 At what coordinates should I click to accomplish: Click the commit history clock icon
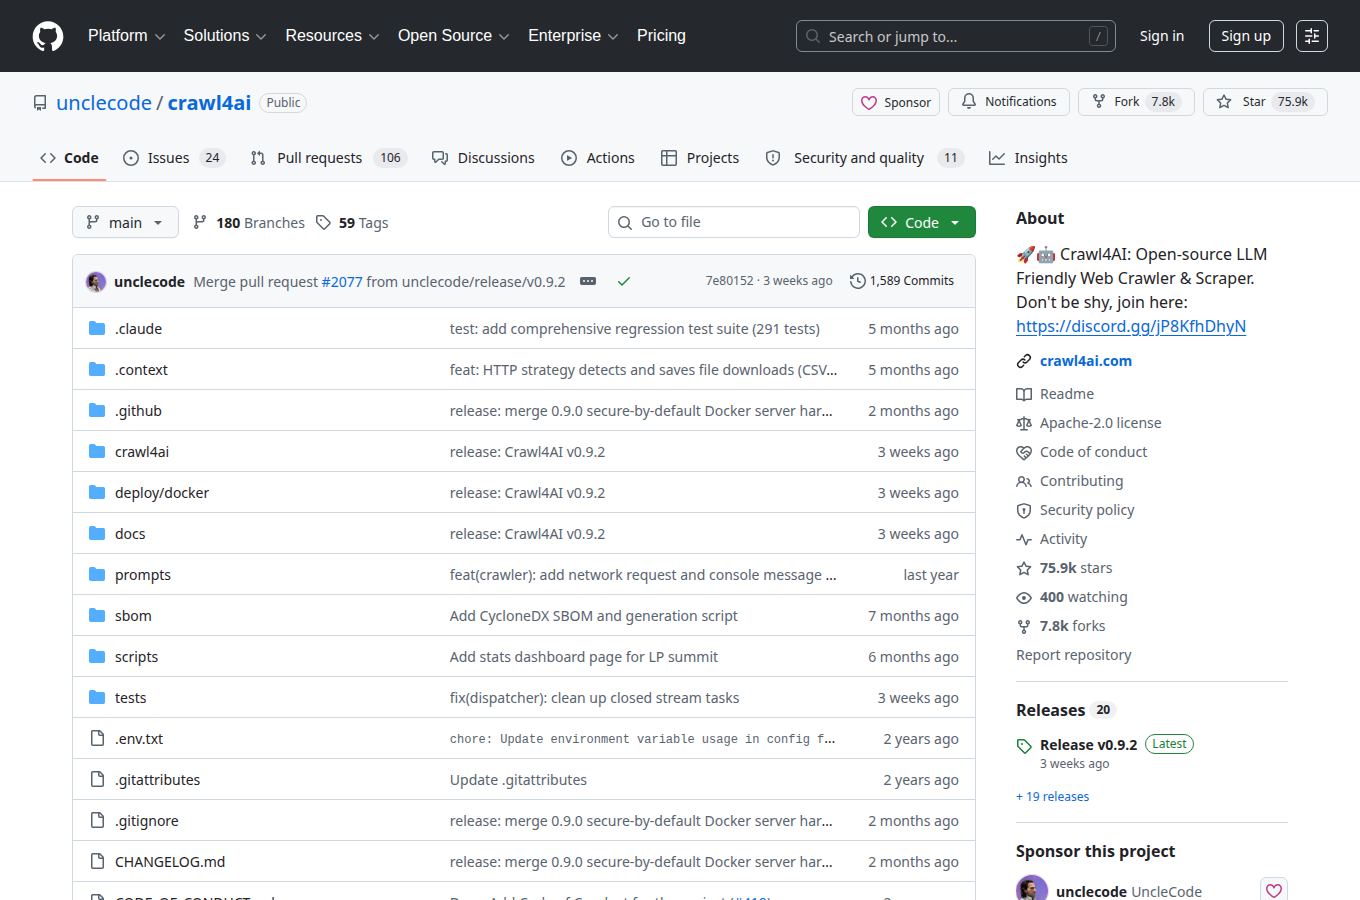tap(857, 281)
